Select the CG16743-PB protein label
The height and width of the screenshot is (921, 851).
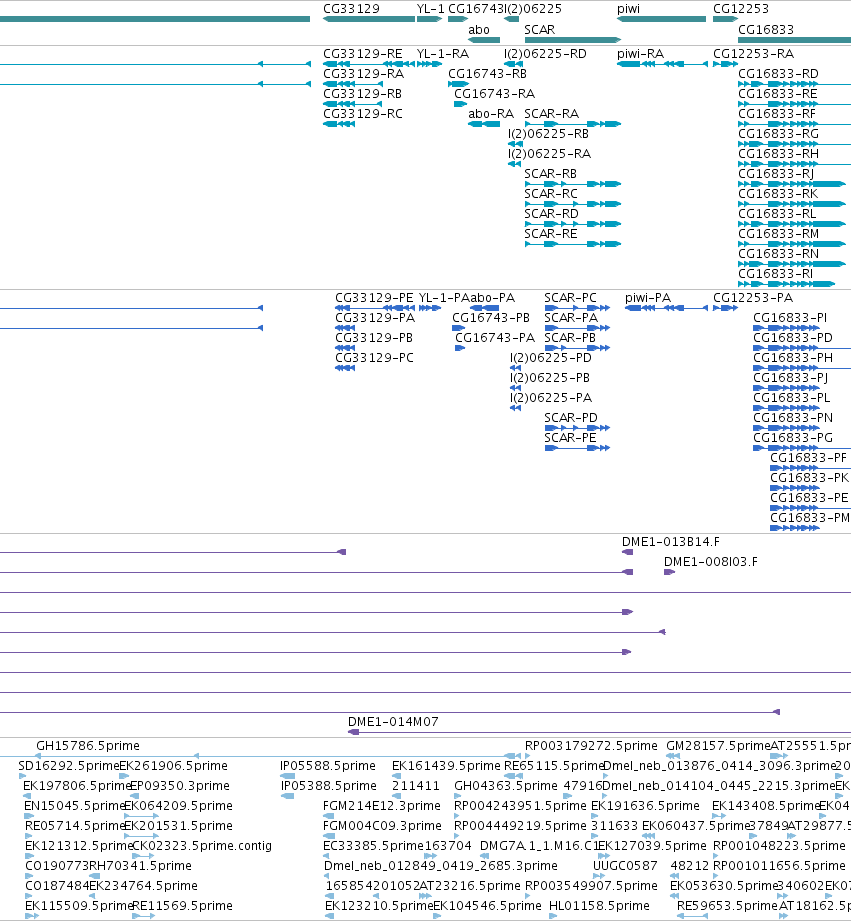490,318
